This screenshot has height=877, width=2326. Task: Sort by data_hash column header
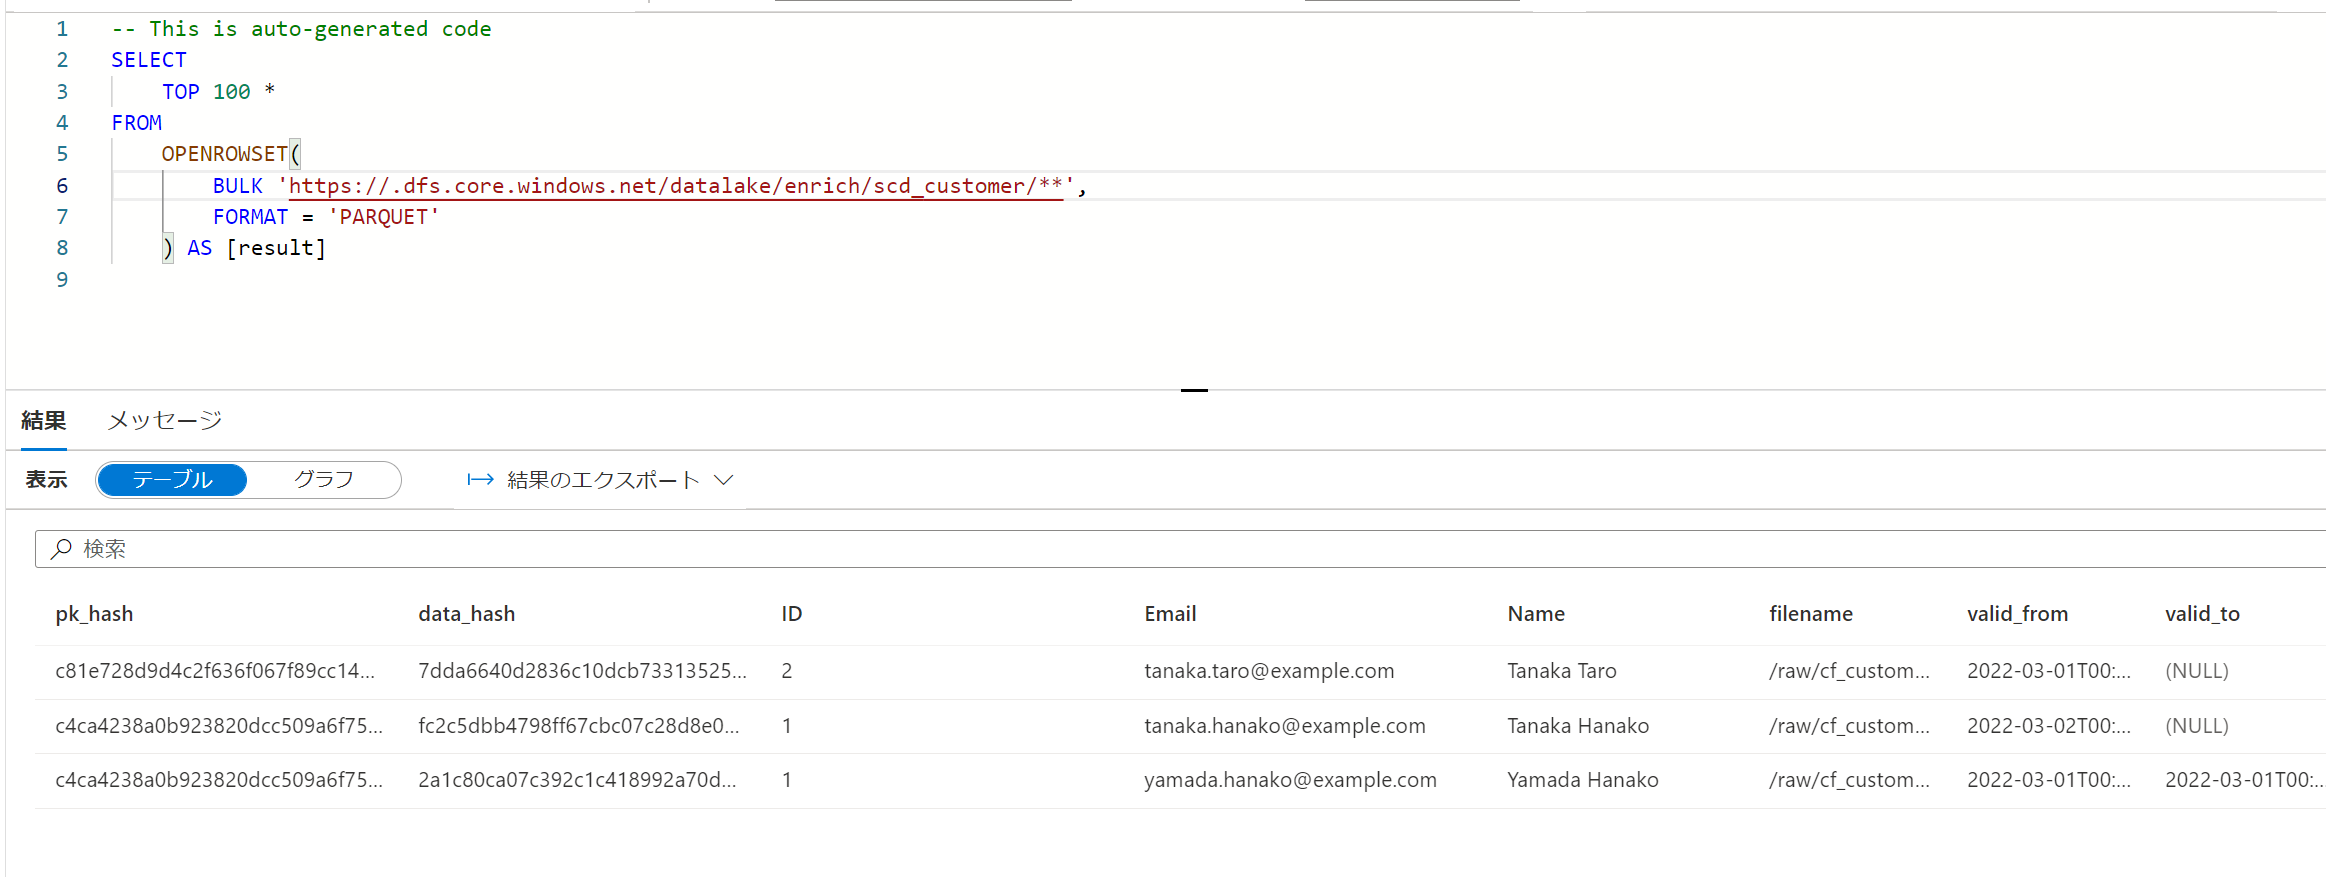click(467, 614)
